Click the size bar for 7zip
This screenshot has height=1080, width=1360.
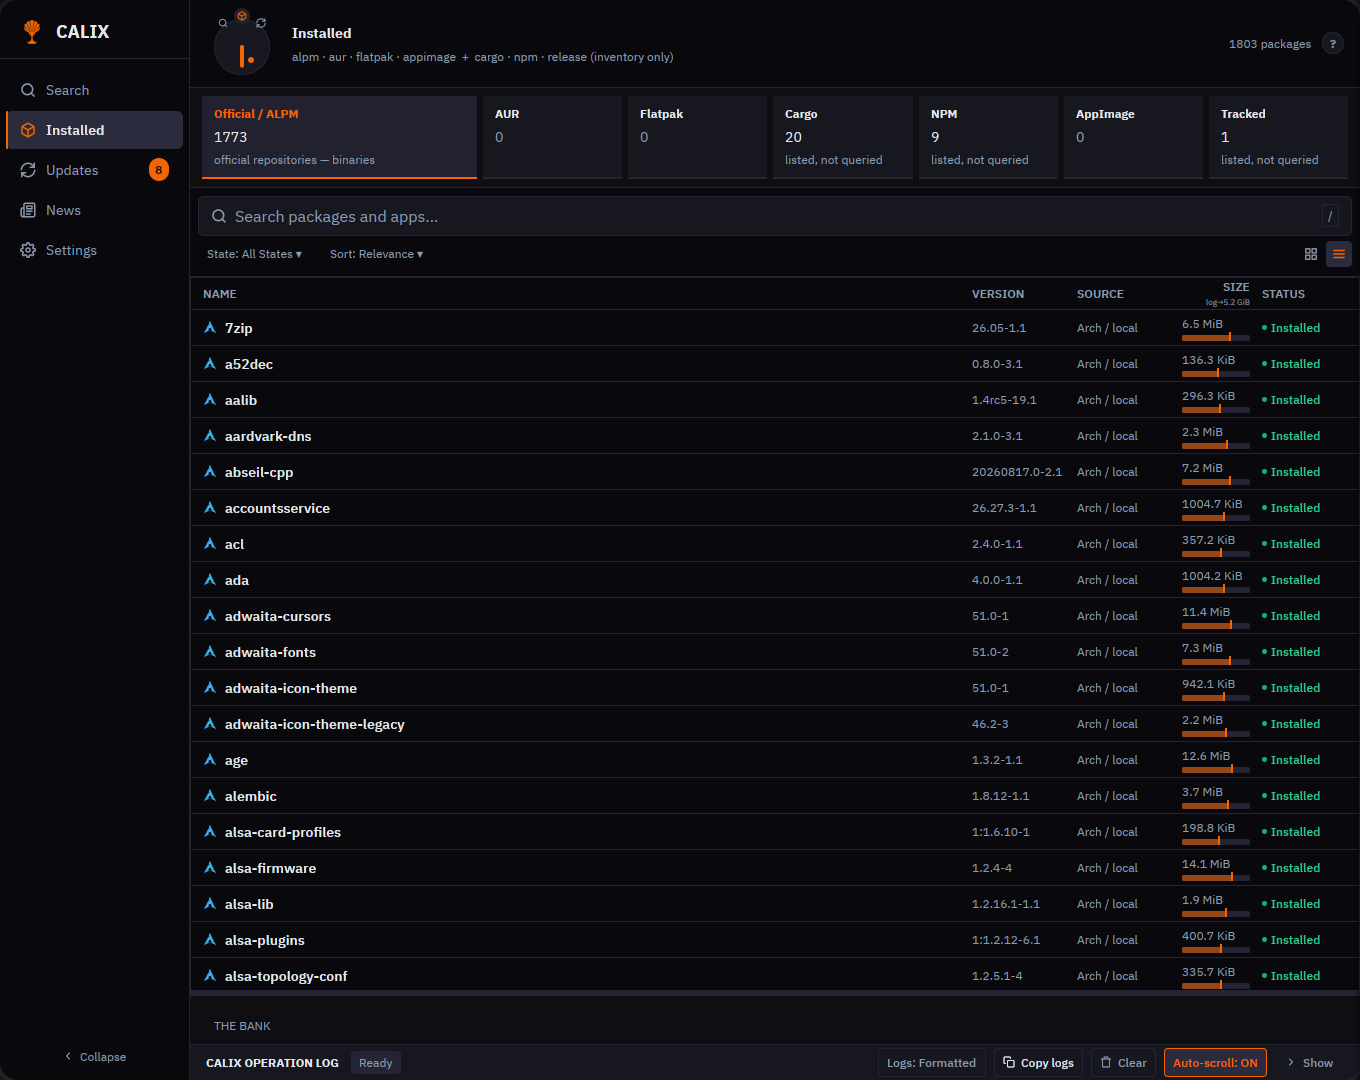point(1216,338)
